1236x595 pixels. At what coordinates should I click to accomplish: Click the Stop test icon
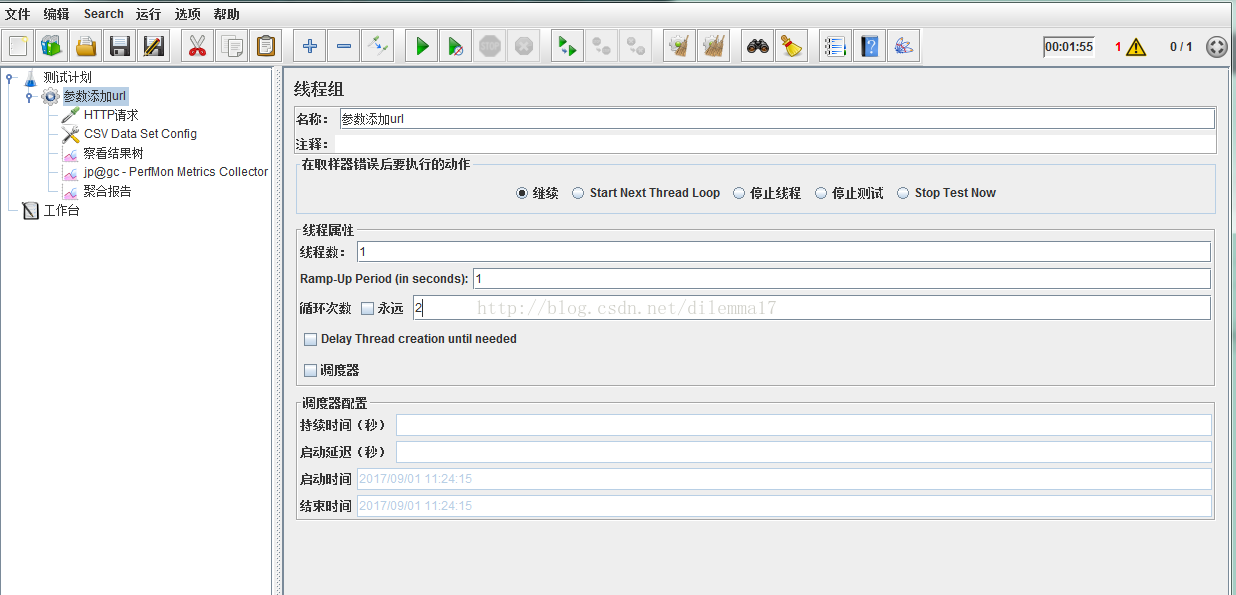[x=489, y=46]
